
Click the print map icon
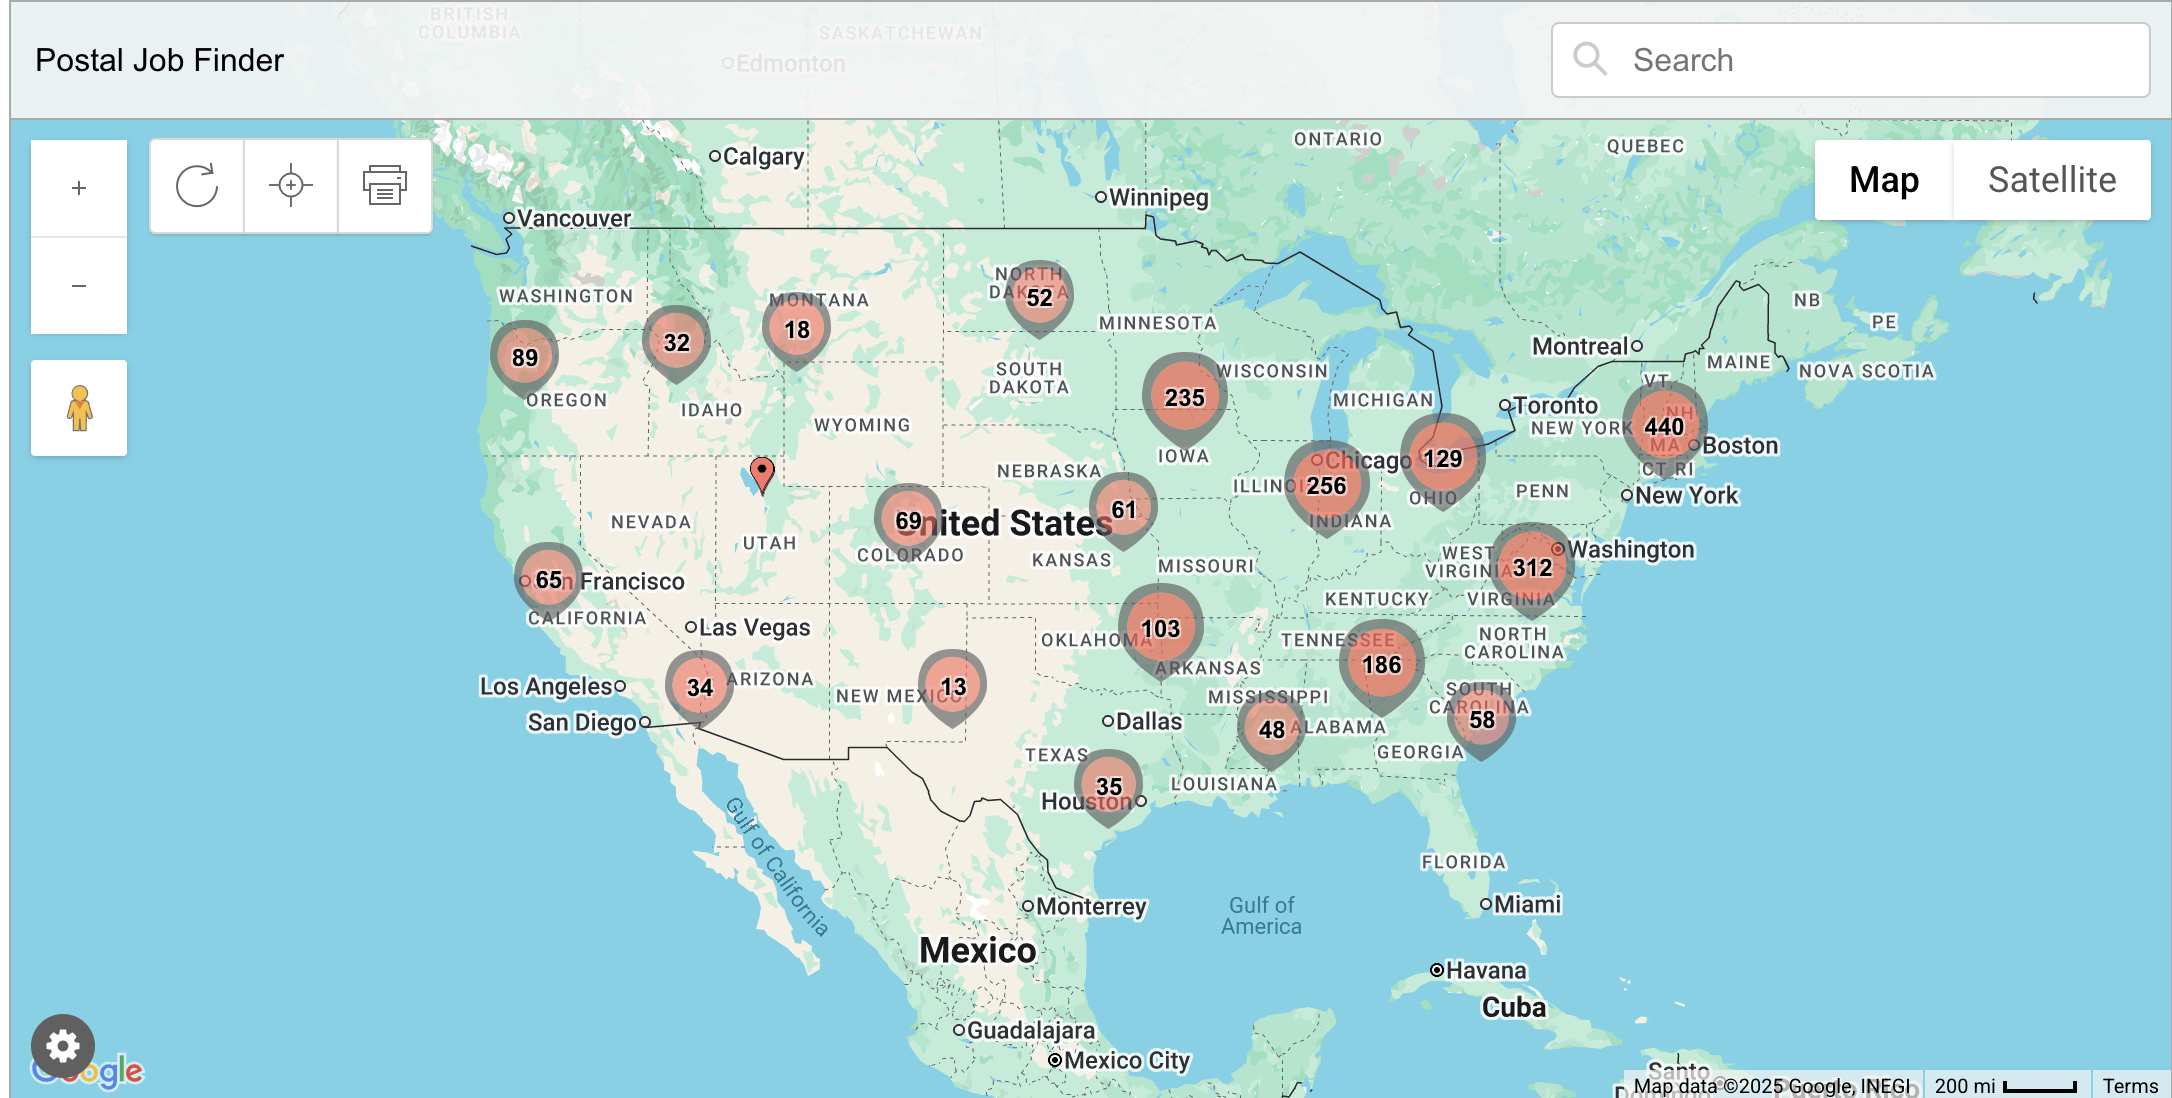point(385,186)
